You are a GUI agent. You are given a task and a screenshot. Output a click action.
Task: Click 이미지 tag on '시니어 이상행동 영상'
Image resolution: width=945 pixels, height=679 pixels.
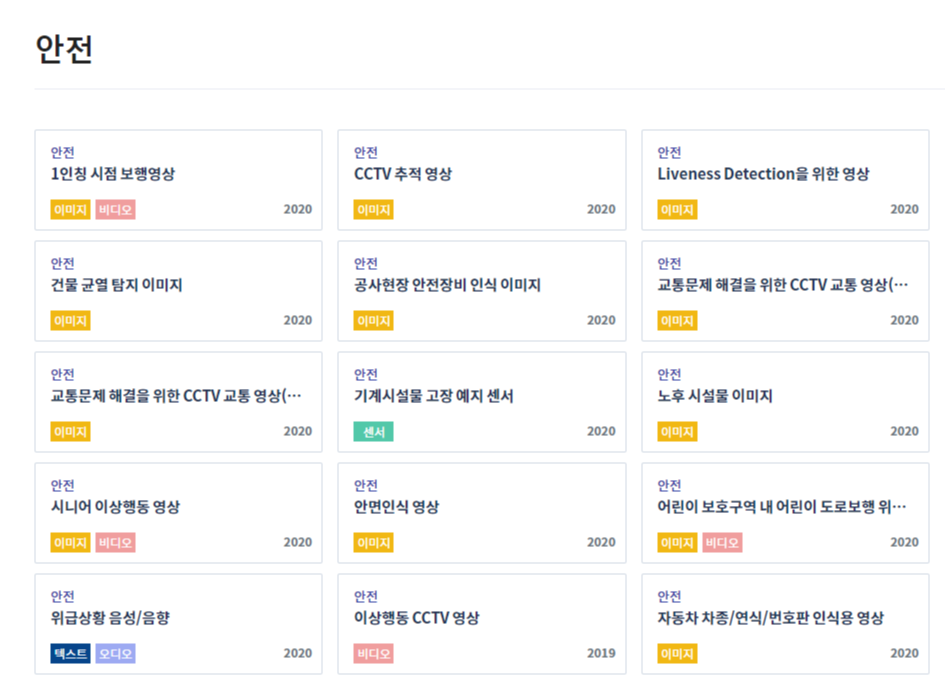tap(71, 542)
